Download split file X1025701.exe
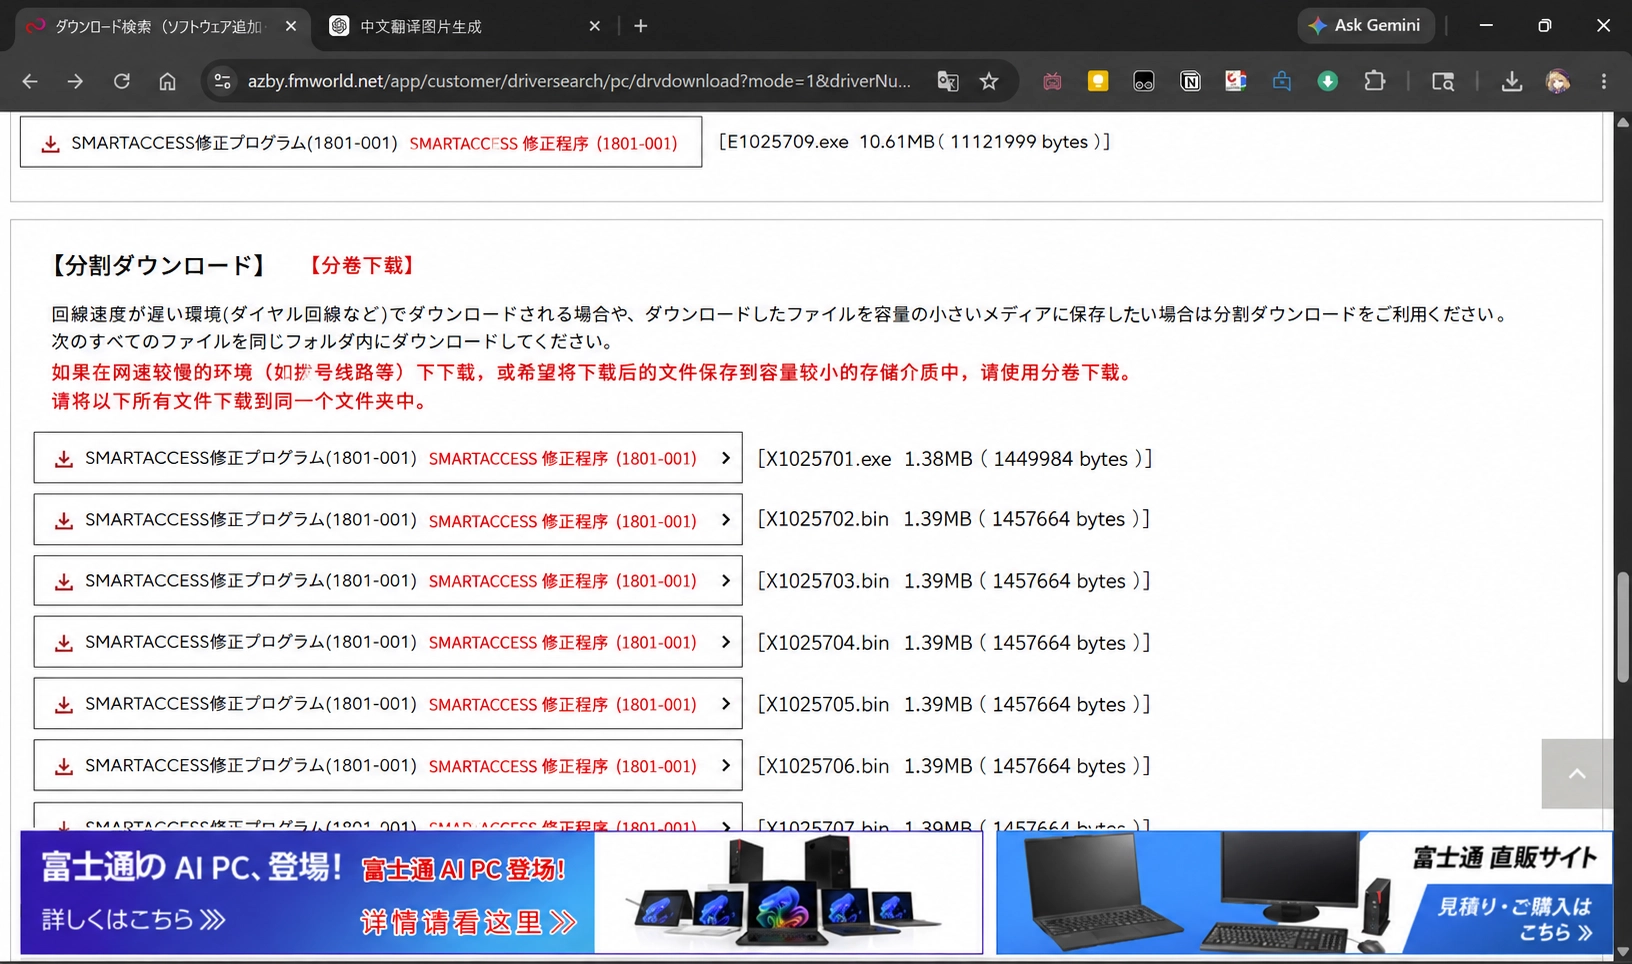The height and width of the screenshot is (964, 1632). (x=388, y=458)
